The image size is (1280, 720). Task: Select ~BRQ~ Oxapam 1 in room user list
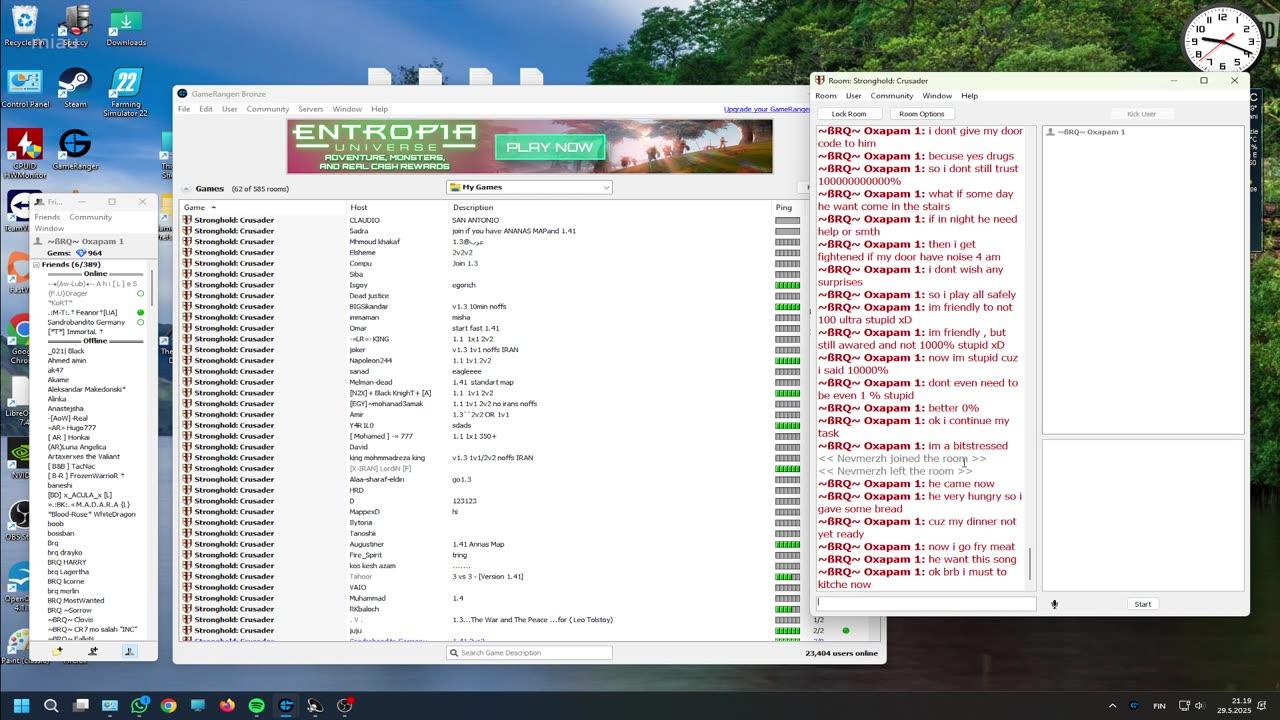coord(1090,132)
